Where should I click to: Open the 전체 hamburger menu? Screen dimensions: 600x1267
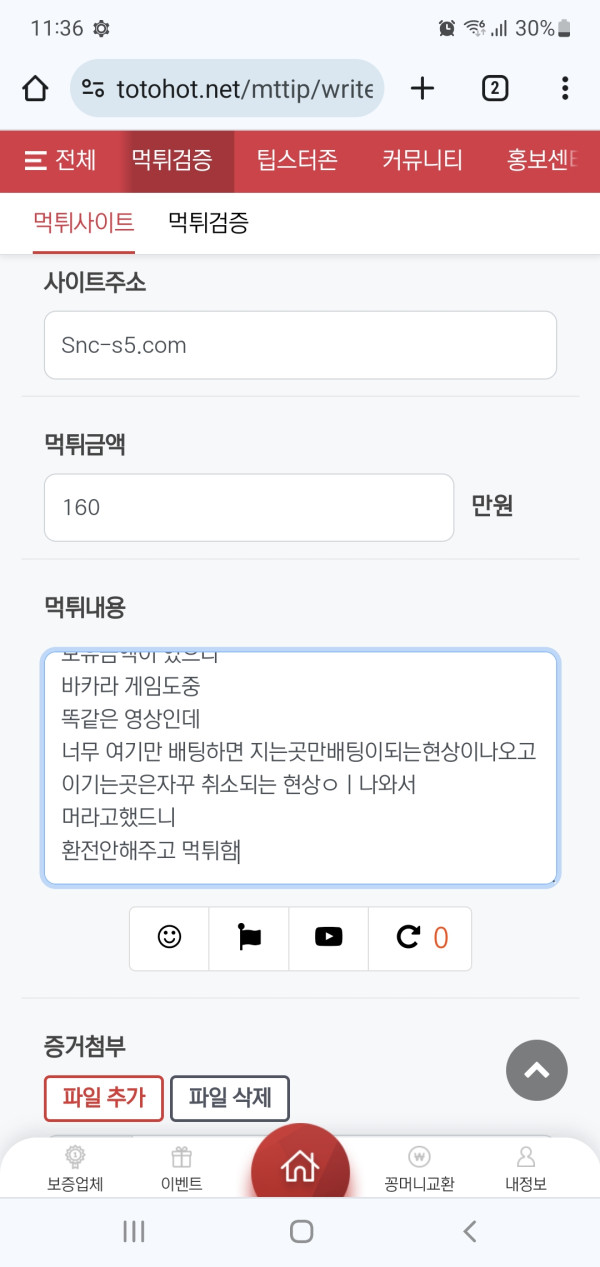coord(60,160)
